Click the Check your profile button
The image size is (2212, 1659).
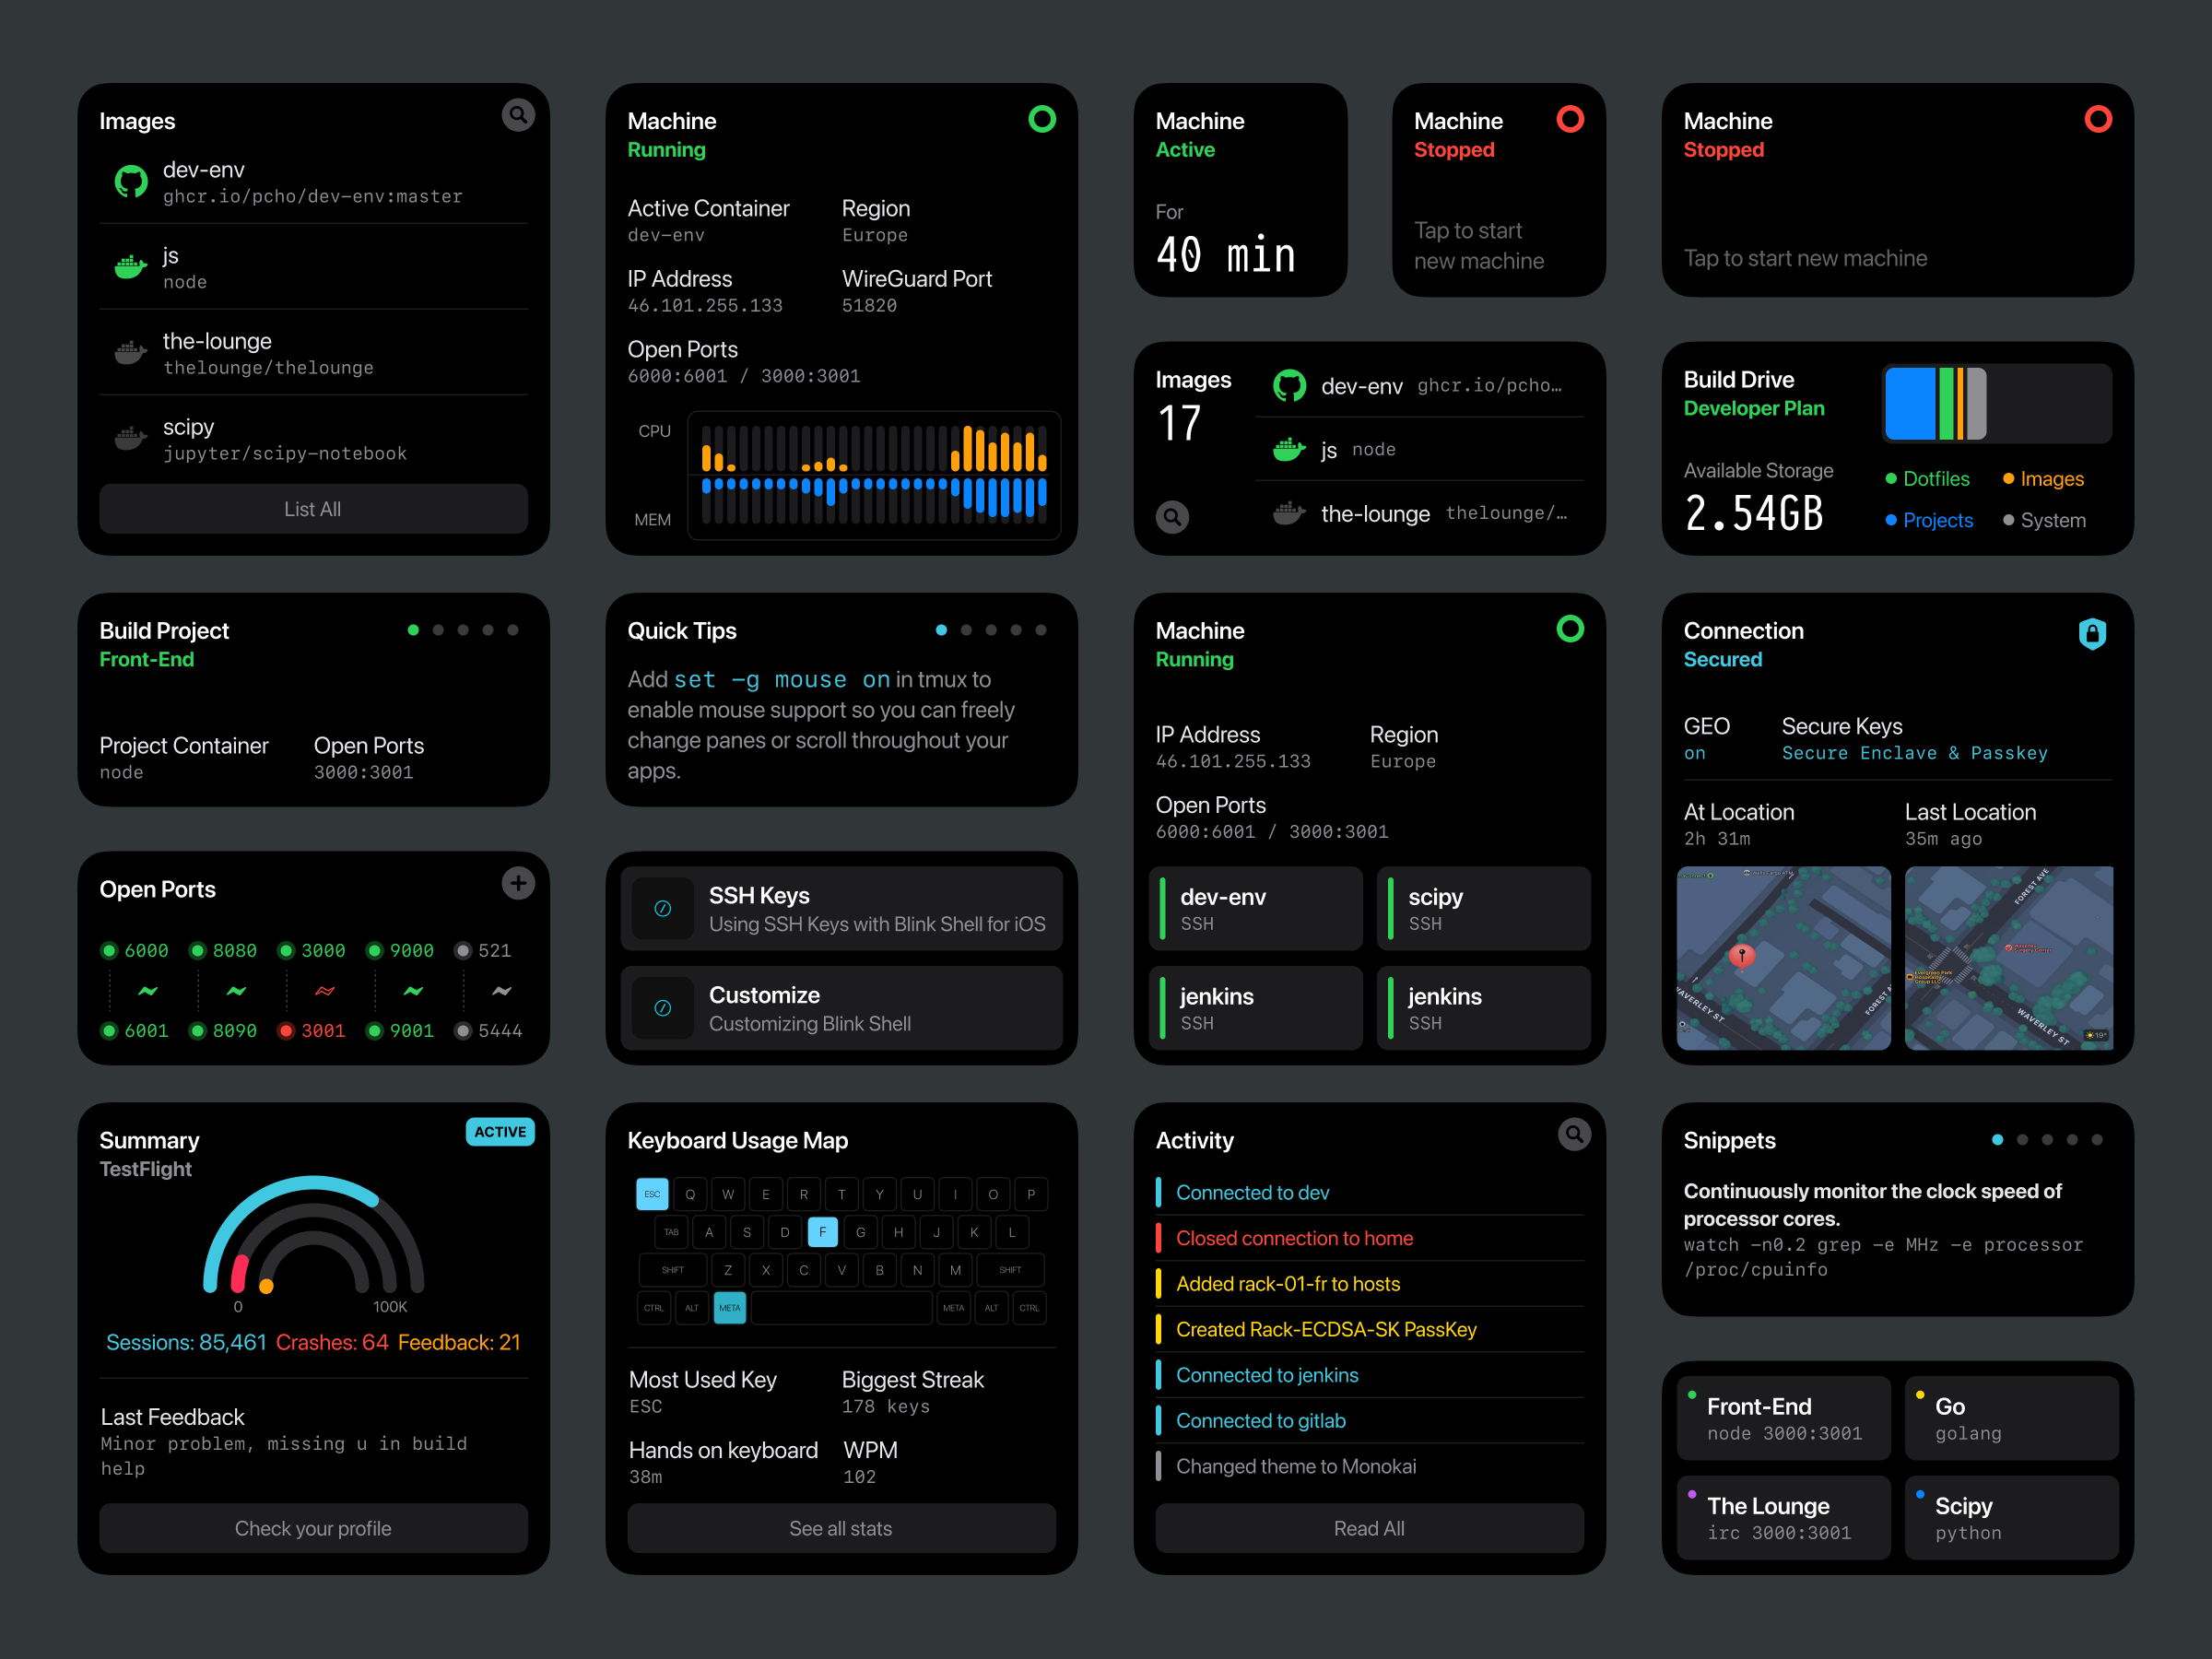click(x=313, y=1528)
